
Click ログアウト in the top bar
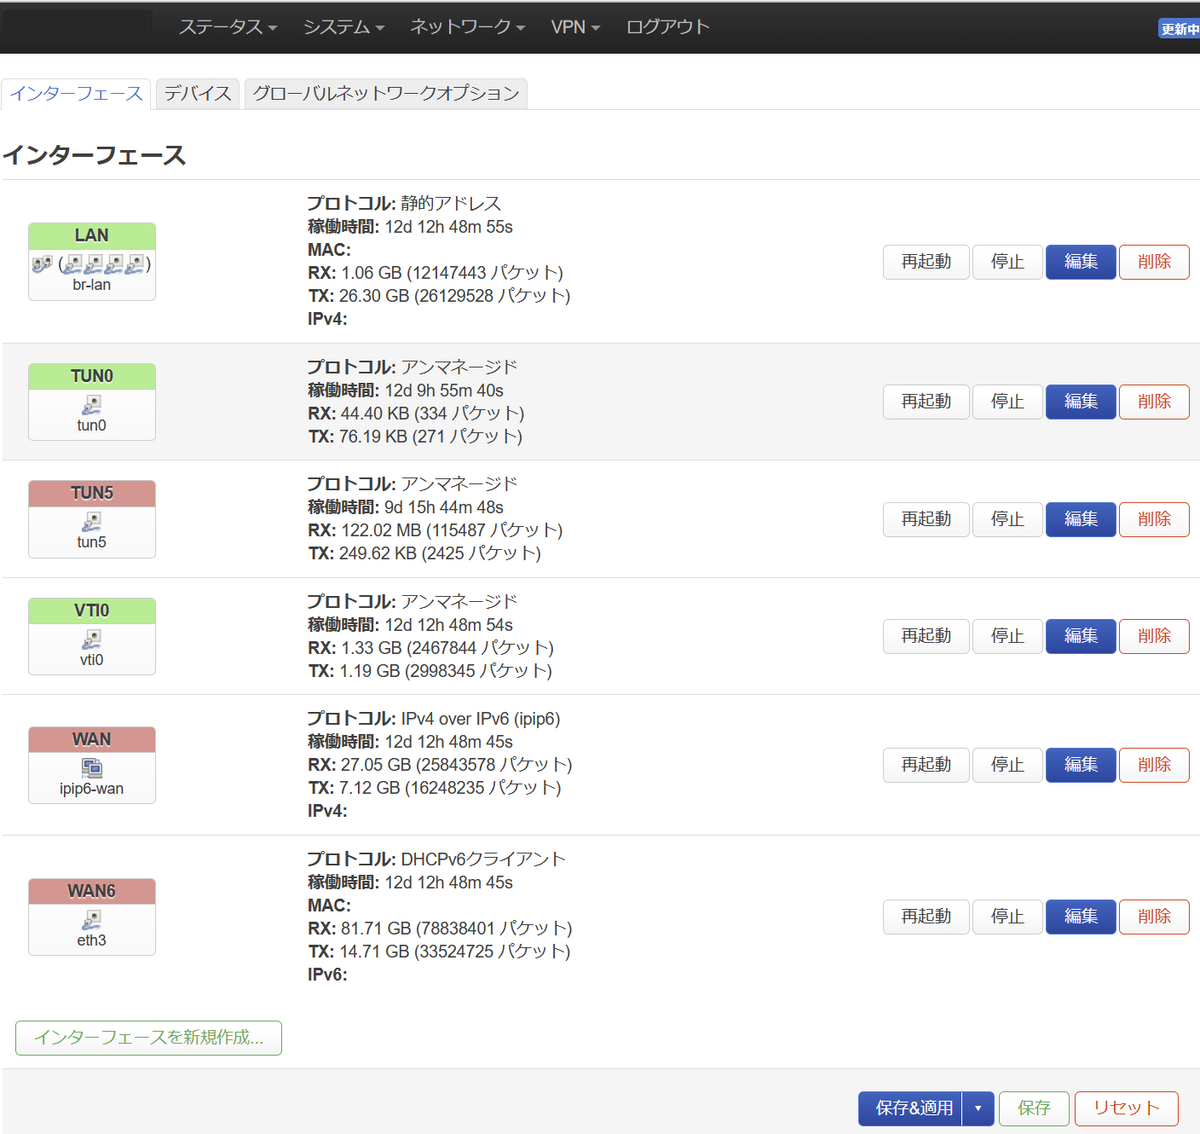pos(667,27)
